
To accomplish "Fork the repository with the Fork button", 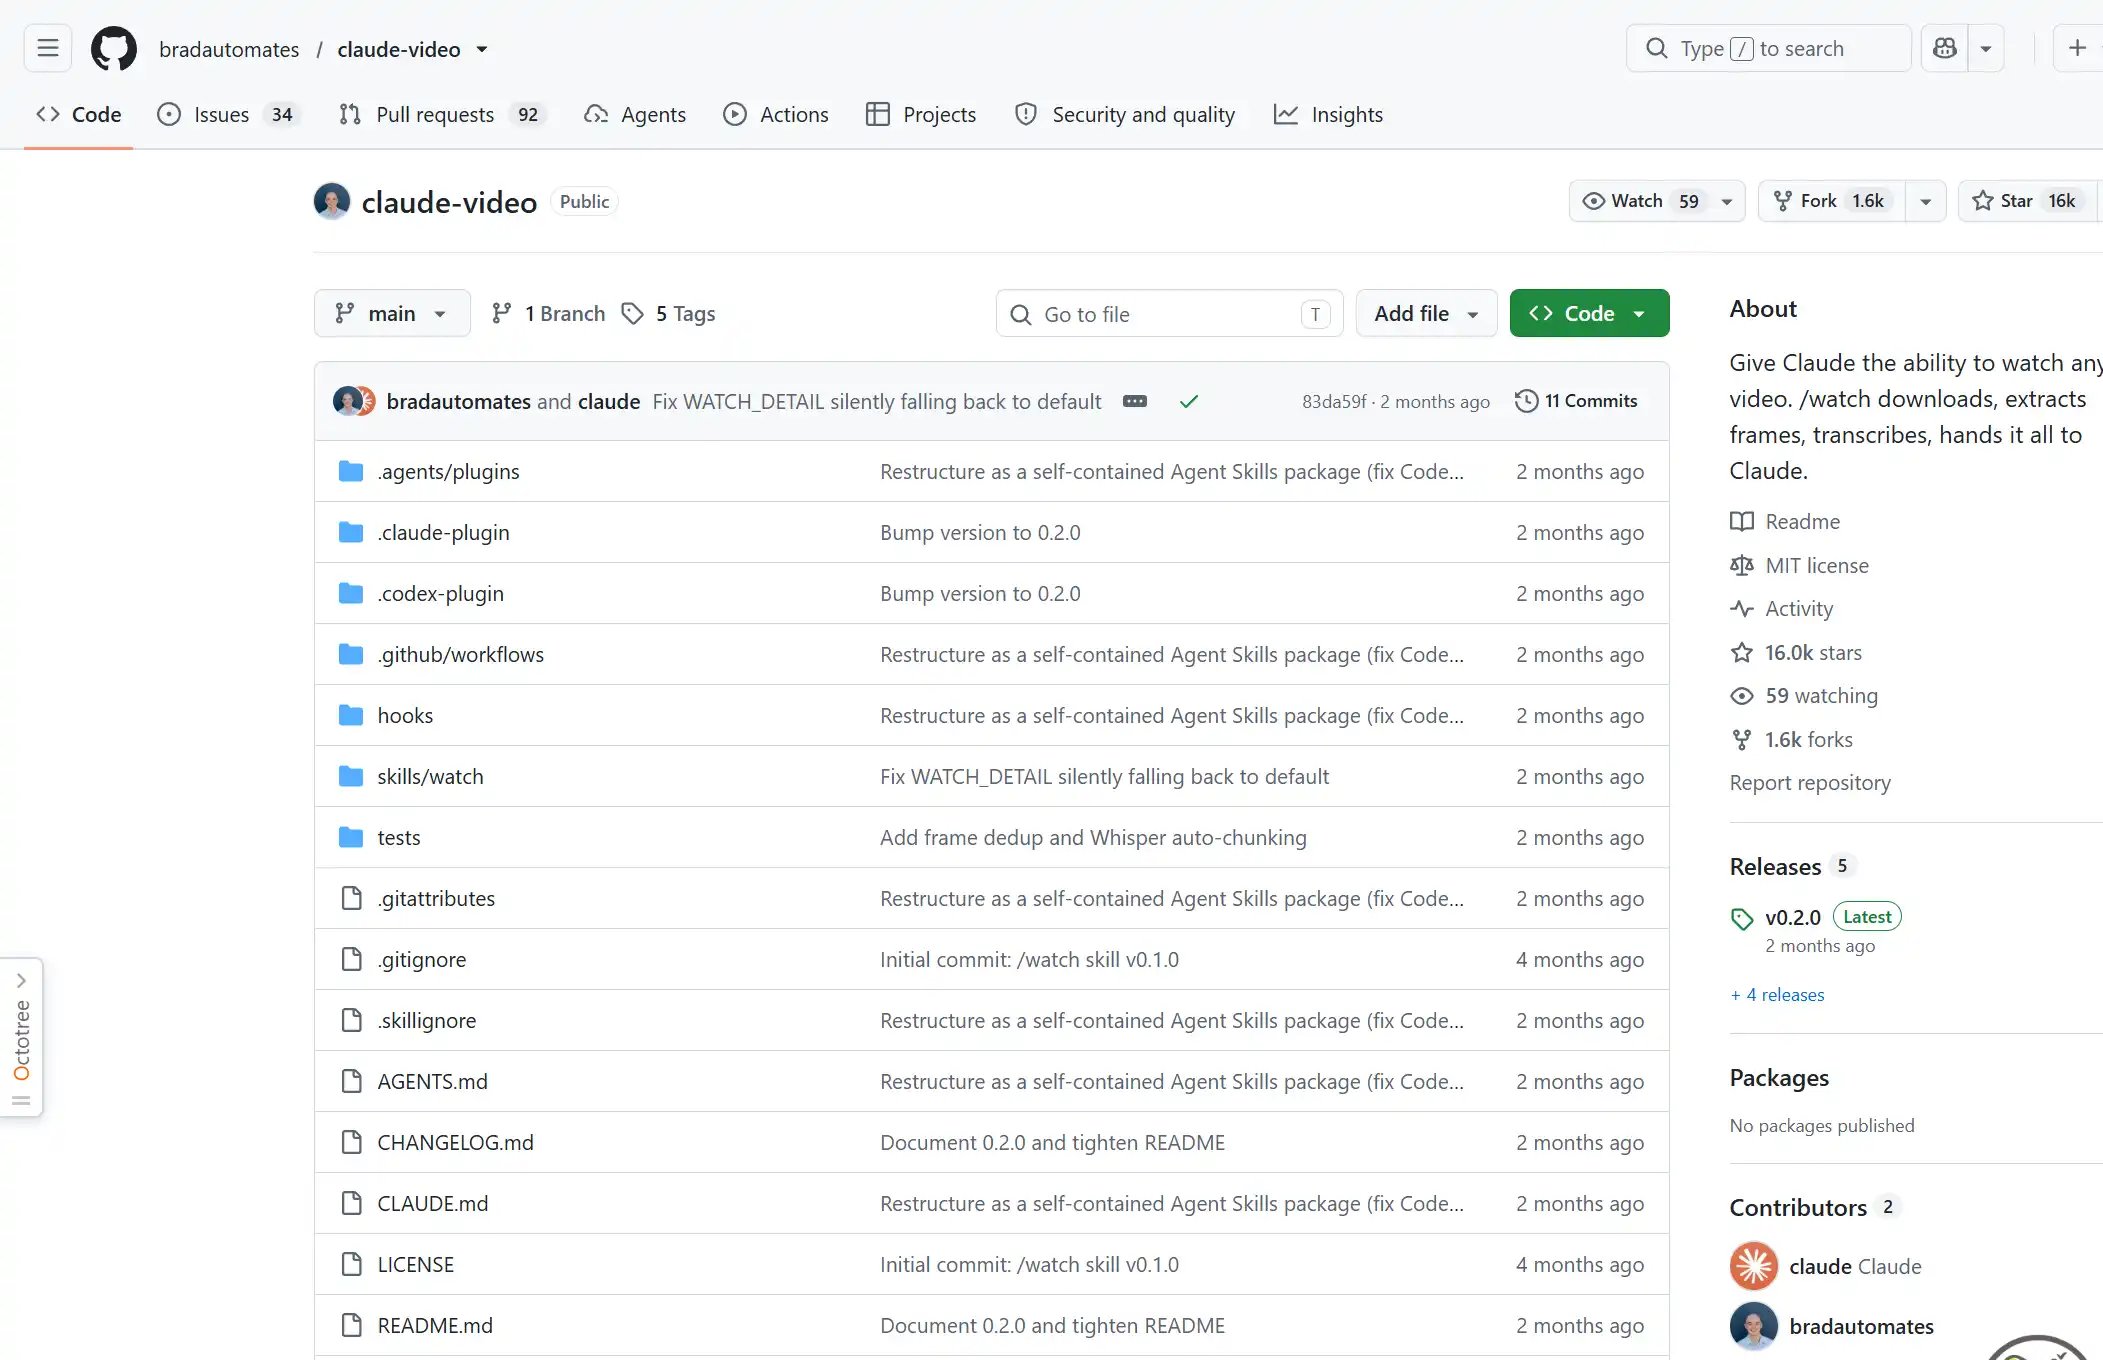I will [x=1832, y=201].
